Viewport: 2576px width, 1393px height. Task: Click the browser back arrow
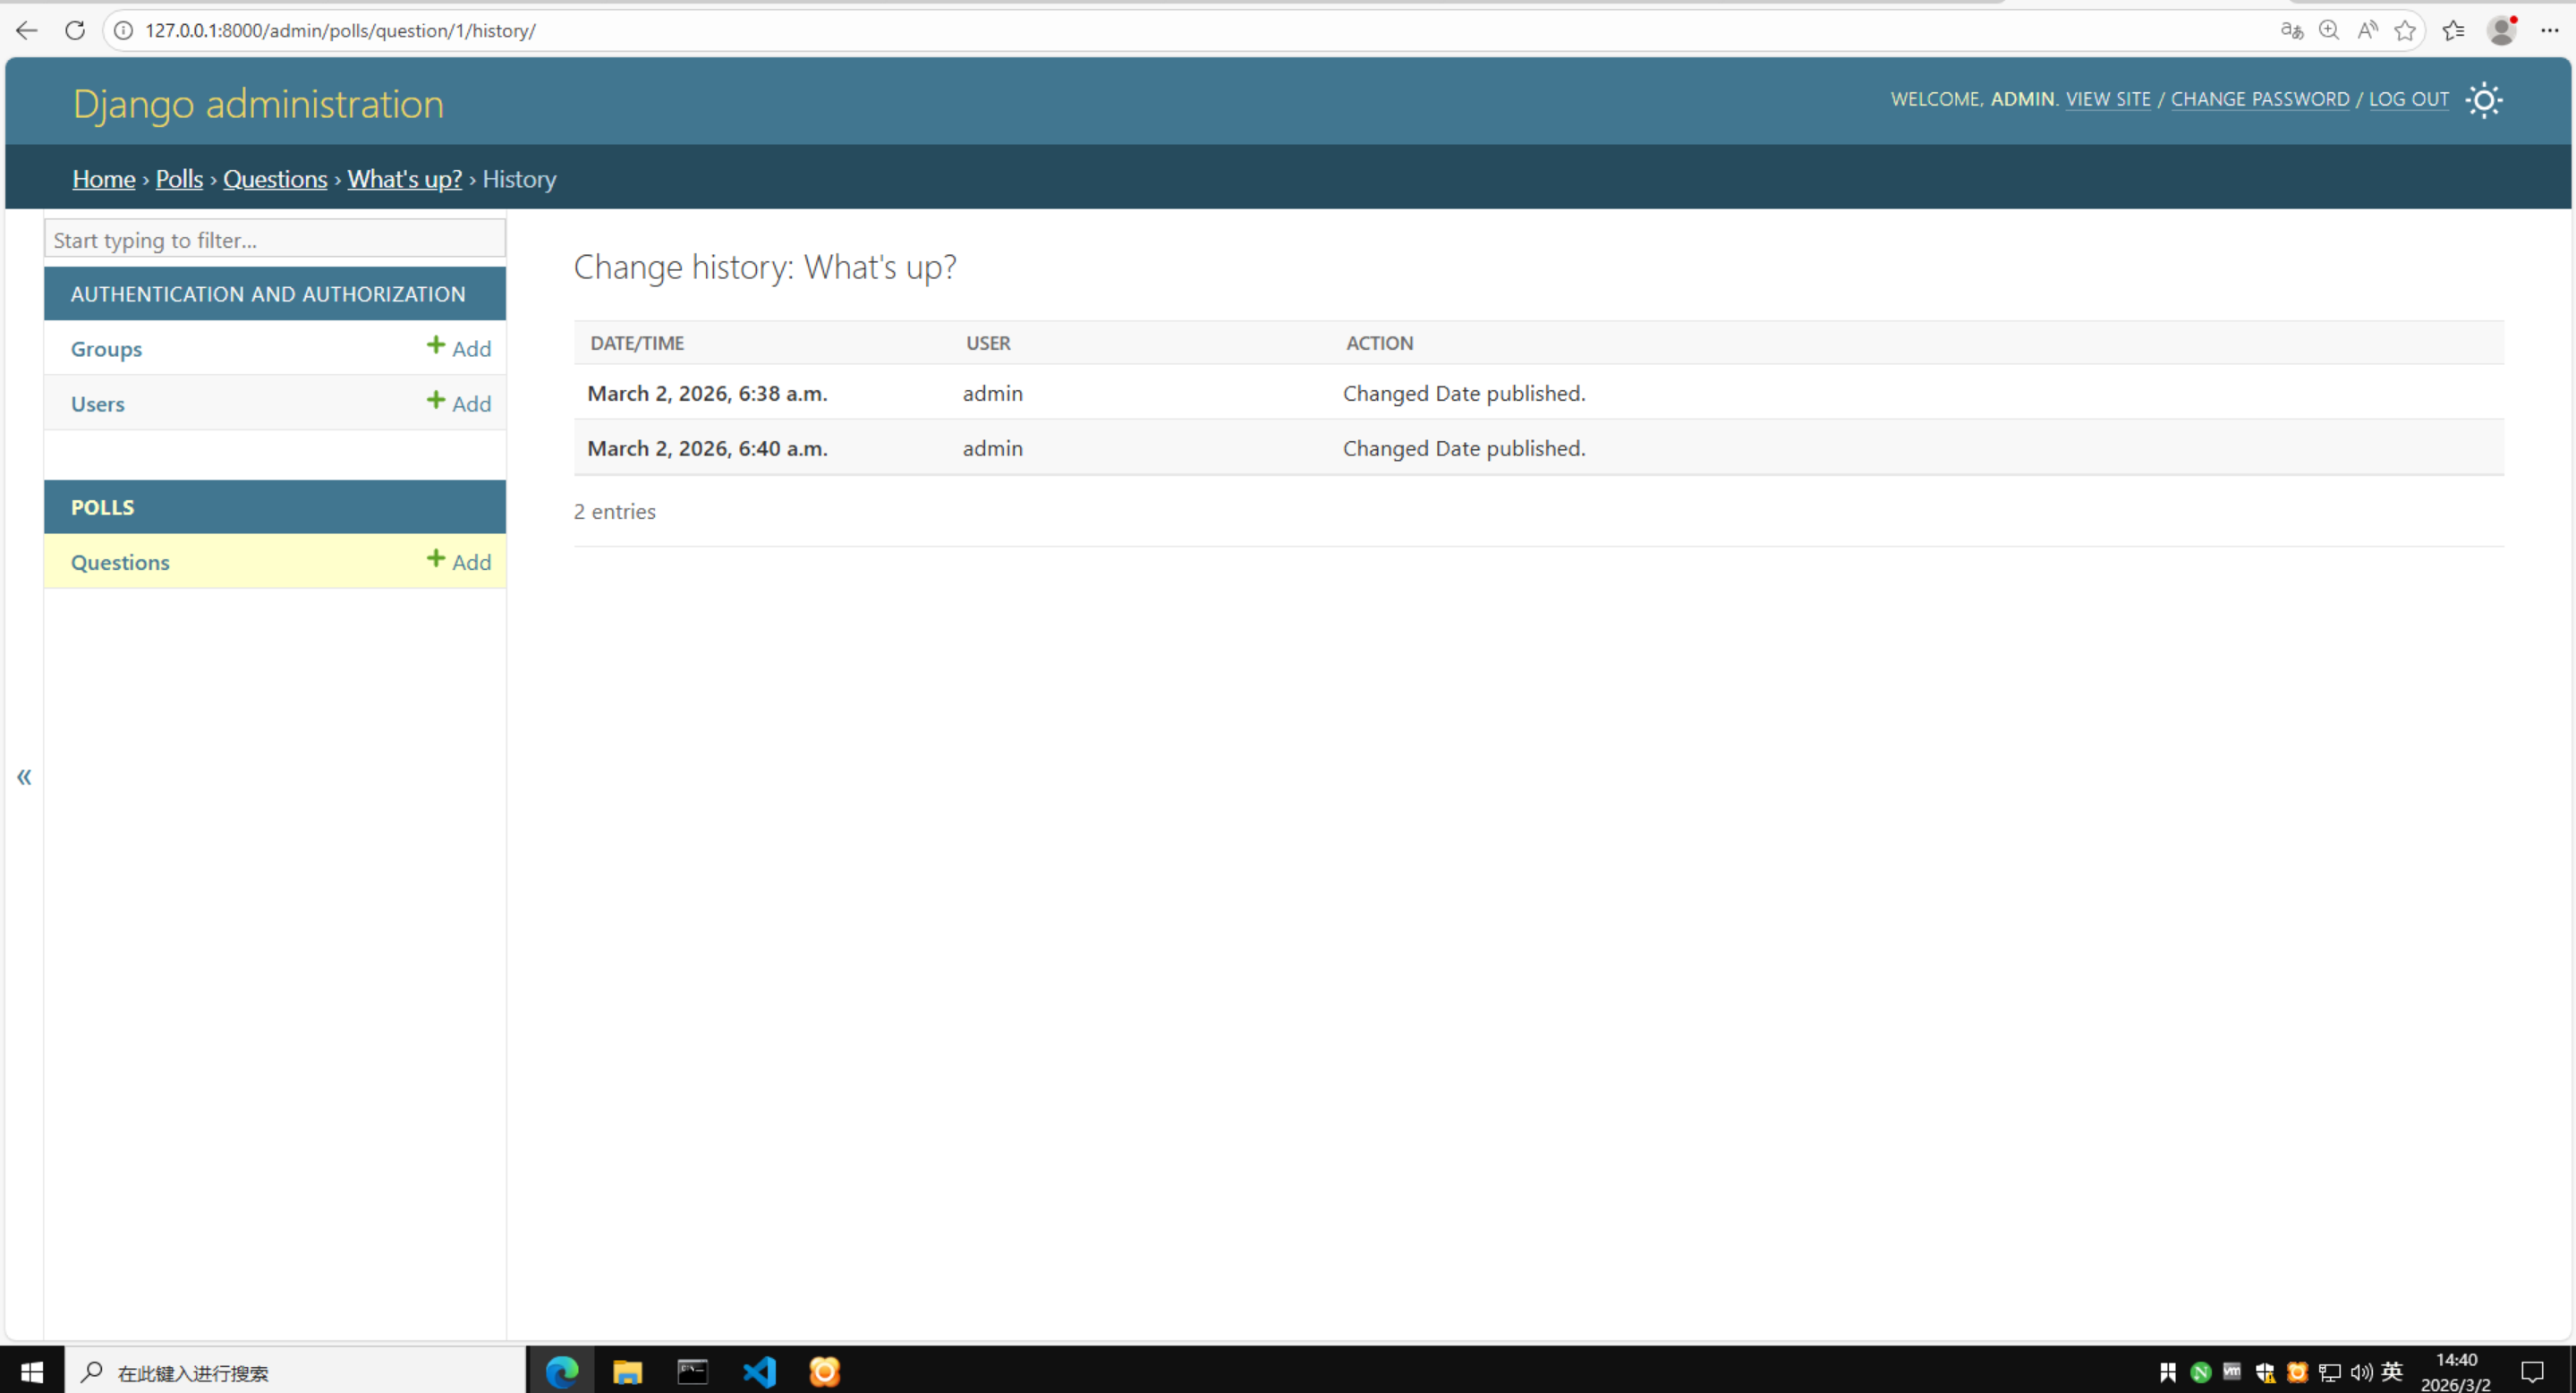pyautogui.click(x=27, y=31)
